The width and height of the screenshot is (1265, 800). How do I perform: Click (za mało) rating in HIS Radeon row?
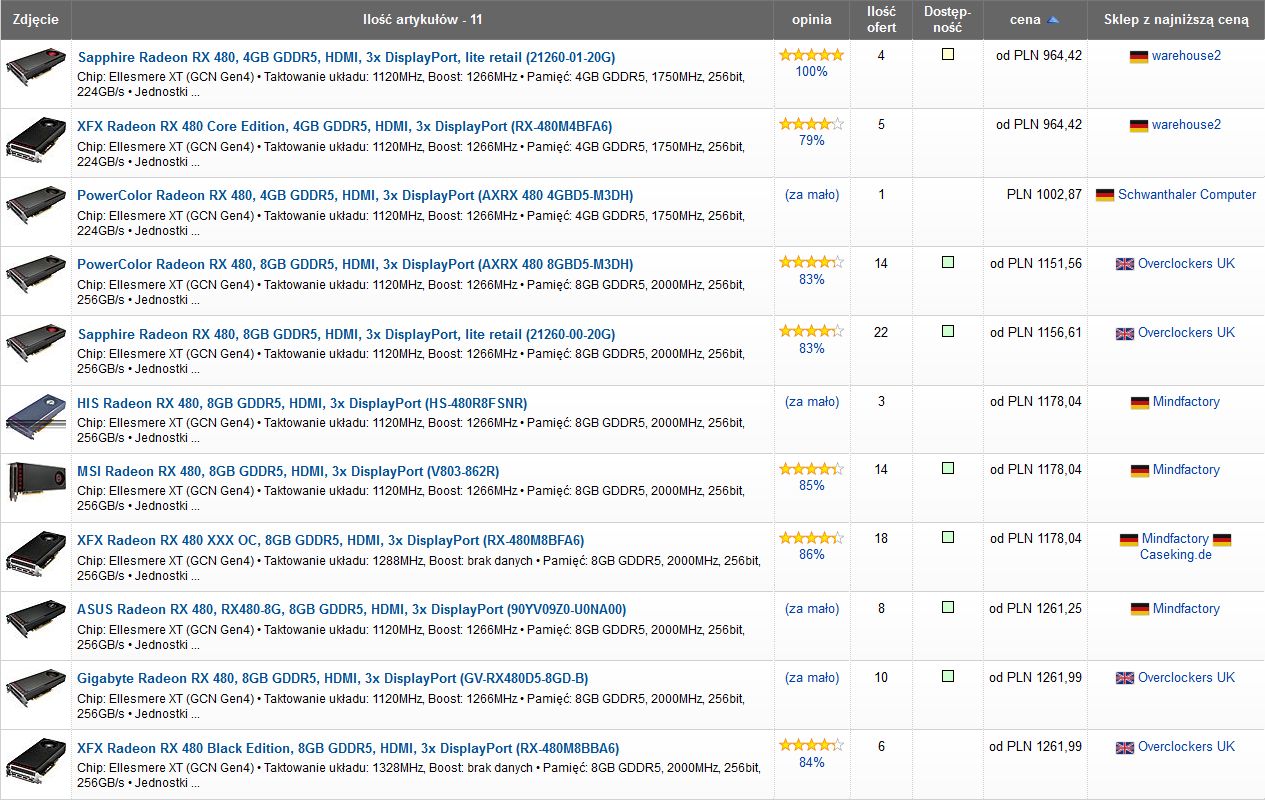point(812,402)
